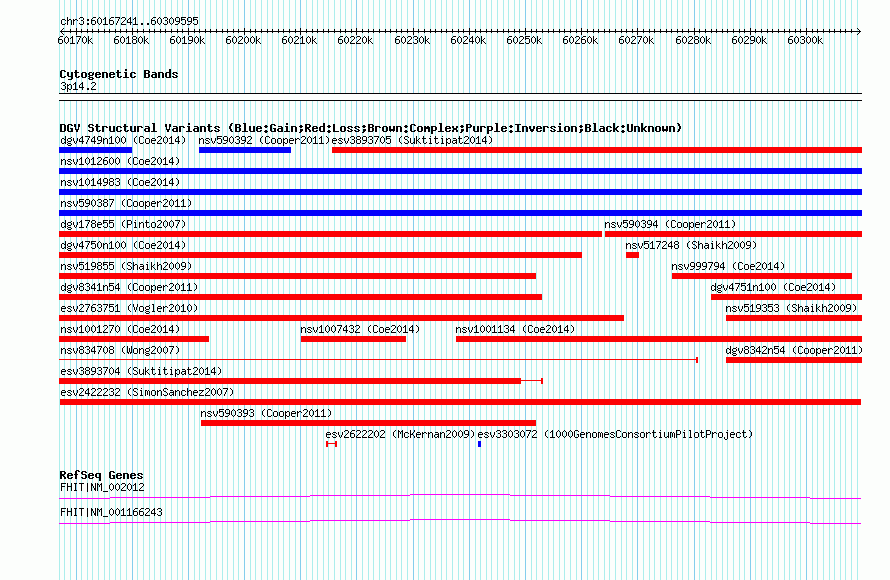The height and width of the screenshot is (580, 890).
Task: Open nsv519353 (Shaikh2009) variant label
Action: pos(791,308)
